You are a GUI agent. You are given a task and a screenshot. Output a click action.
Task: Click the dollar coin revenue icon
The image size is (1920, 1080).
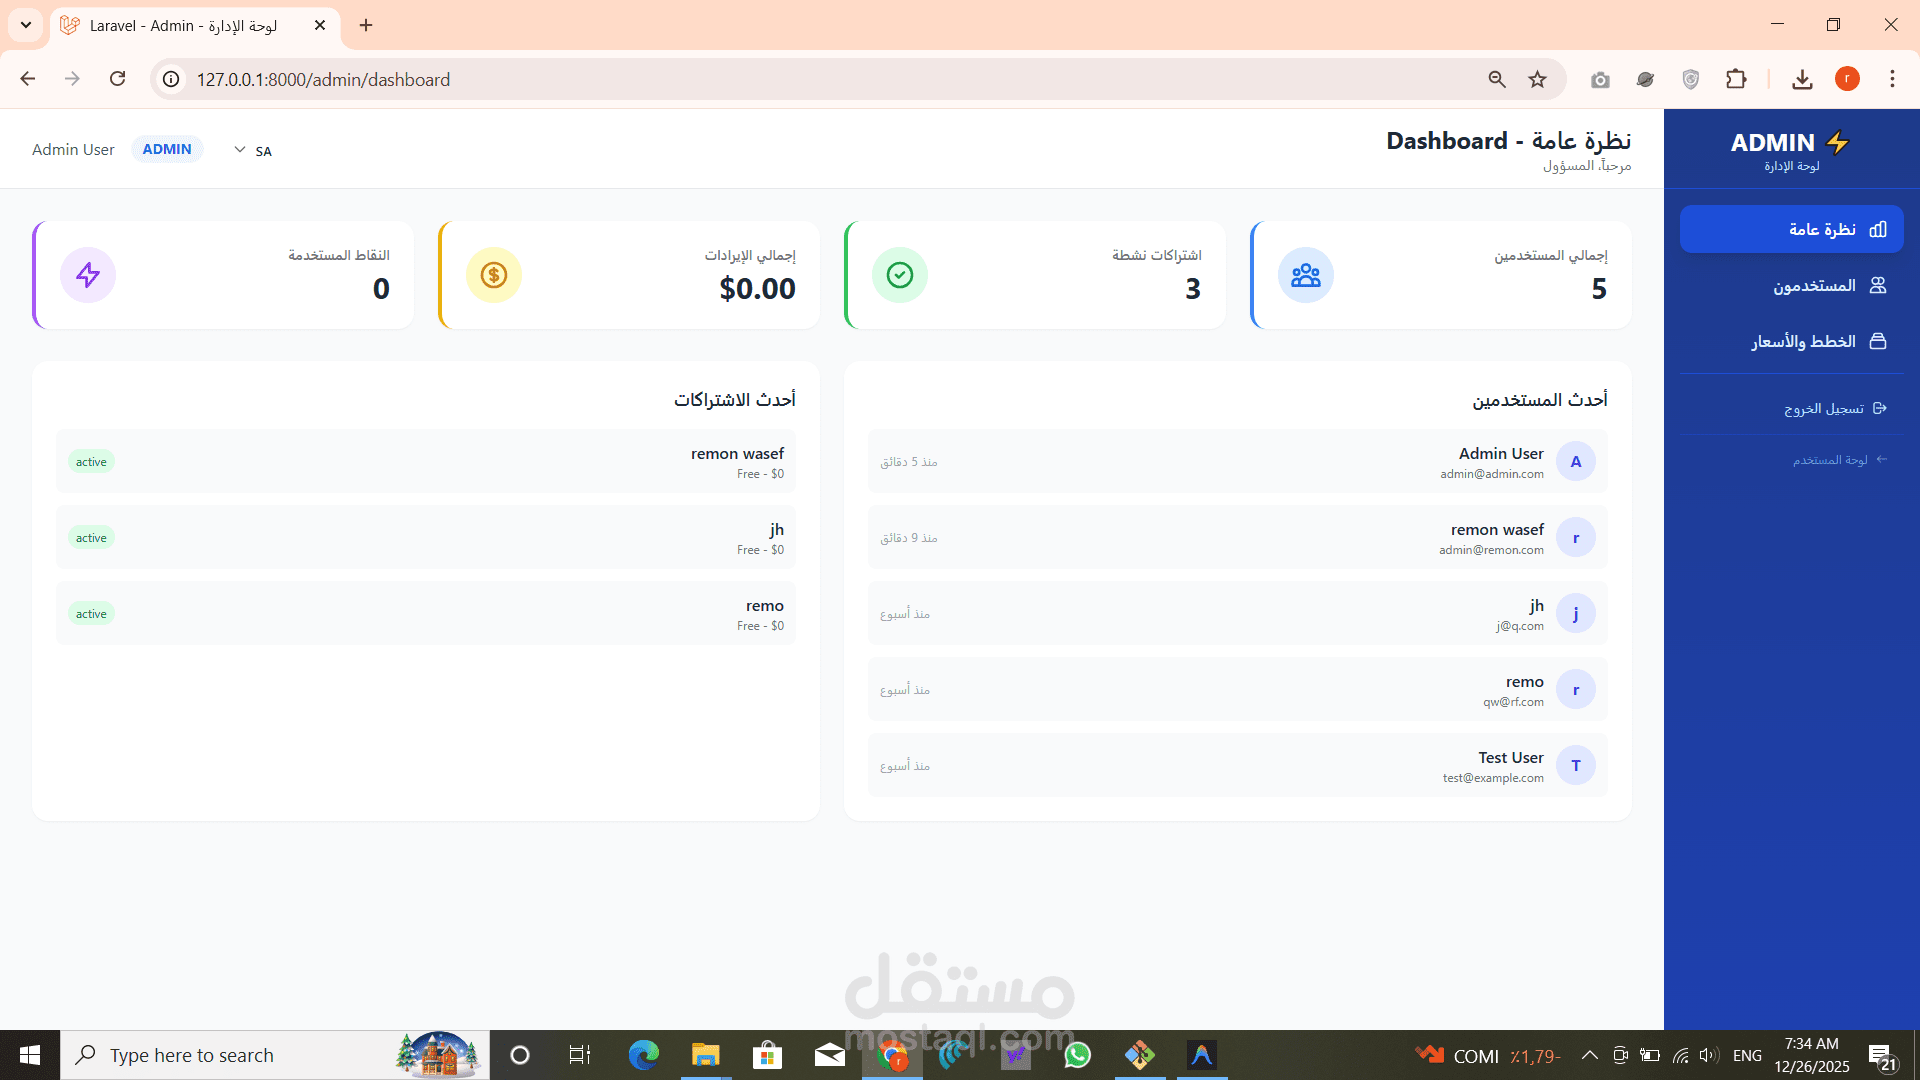point(493,275)
